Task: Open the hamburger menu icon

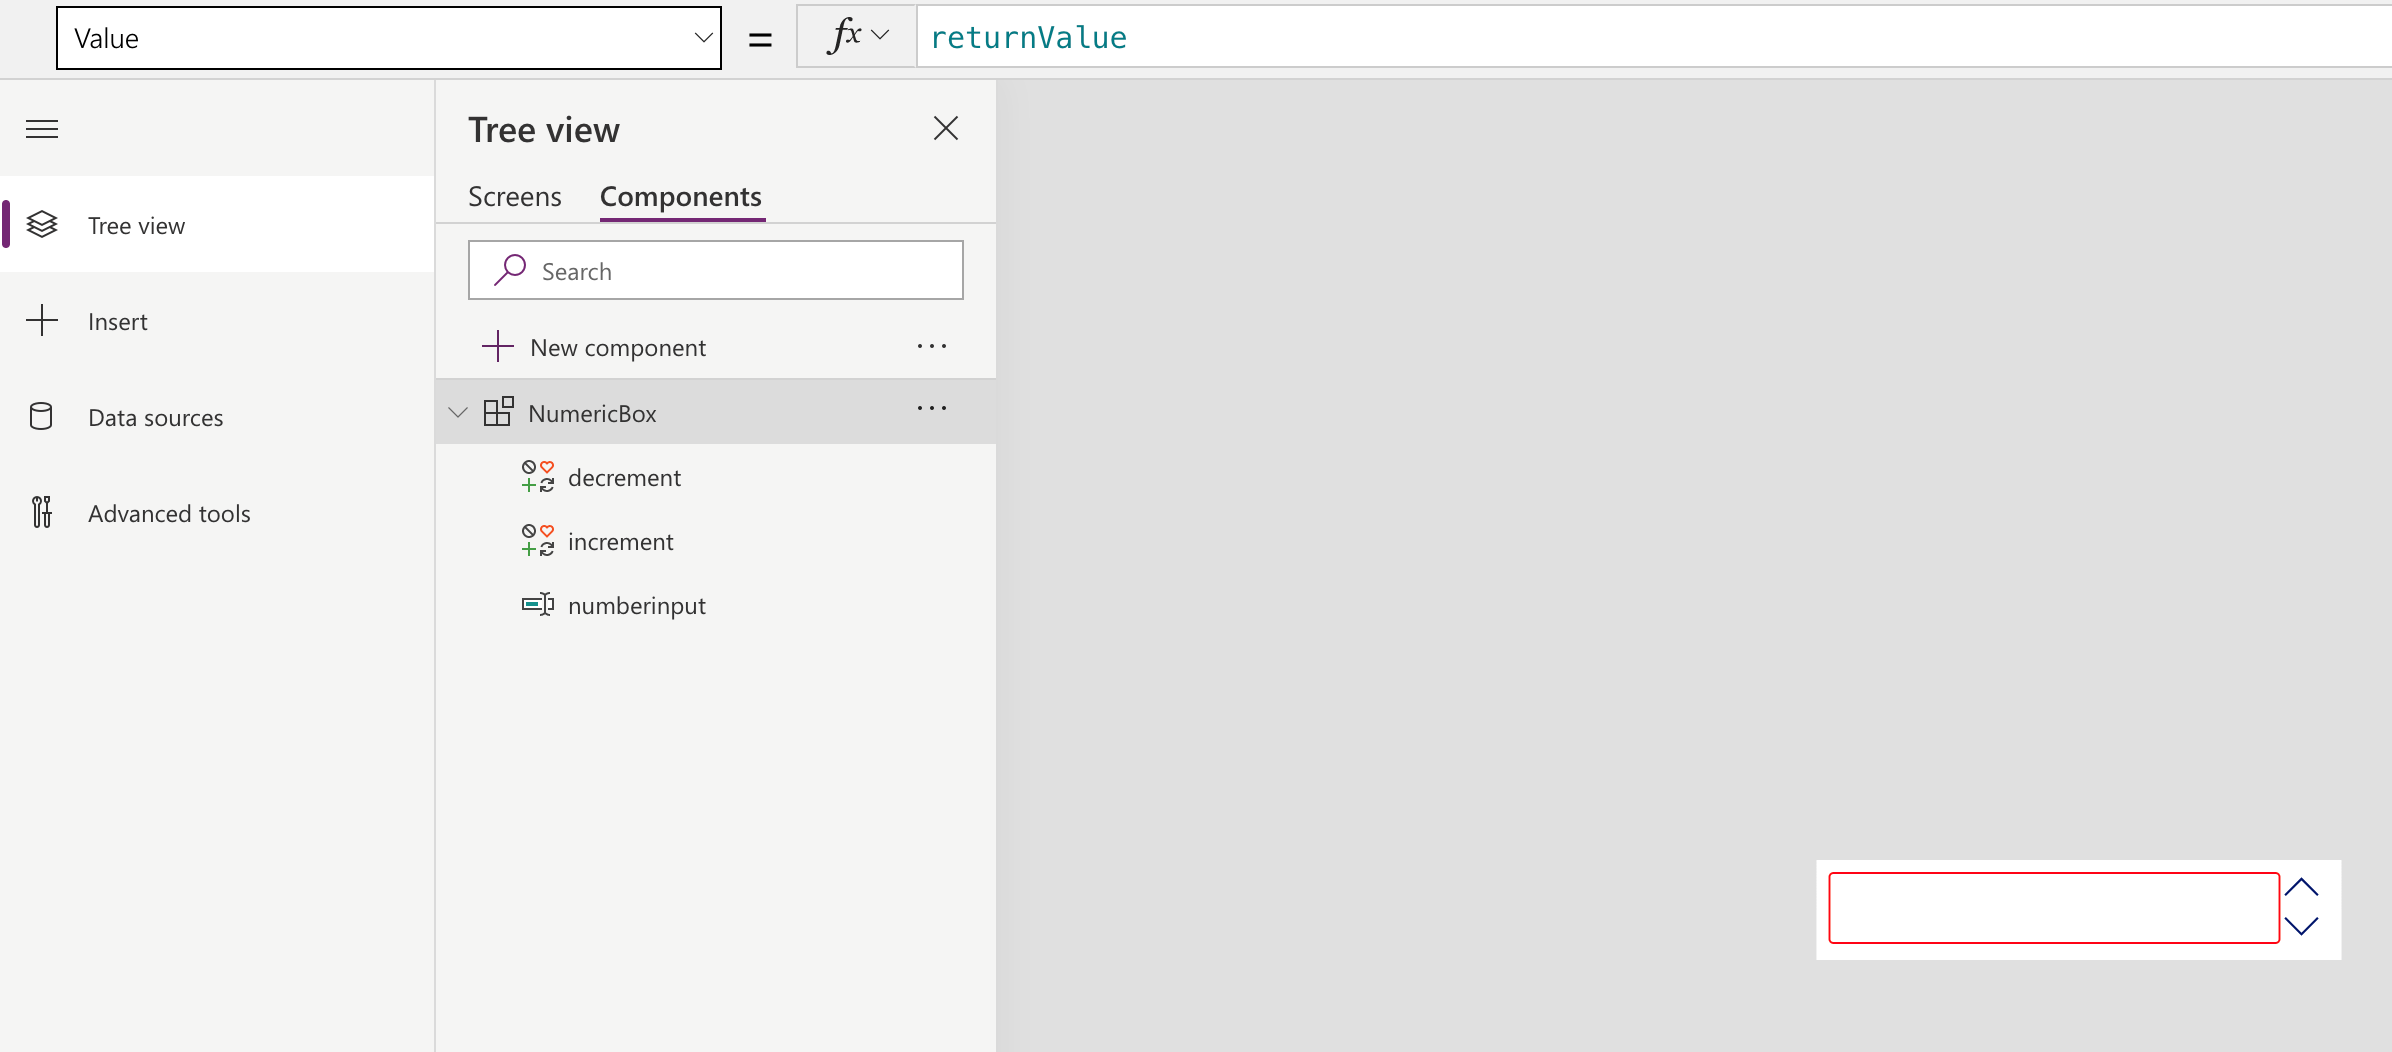Action: pyautogui.click(x=42, y=129)
